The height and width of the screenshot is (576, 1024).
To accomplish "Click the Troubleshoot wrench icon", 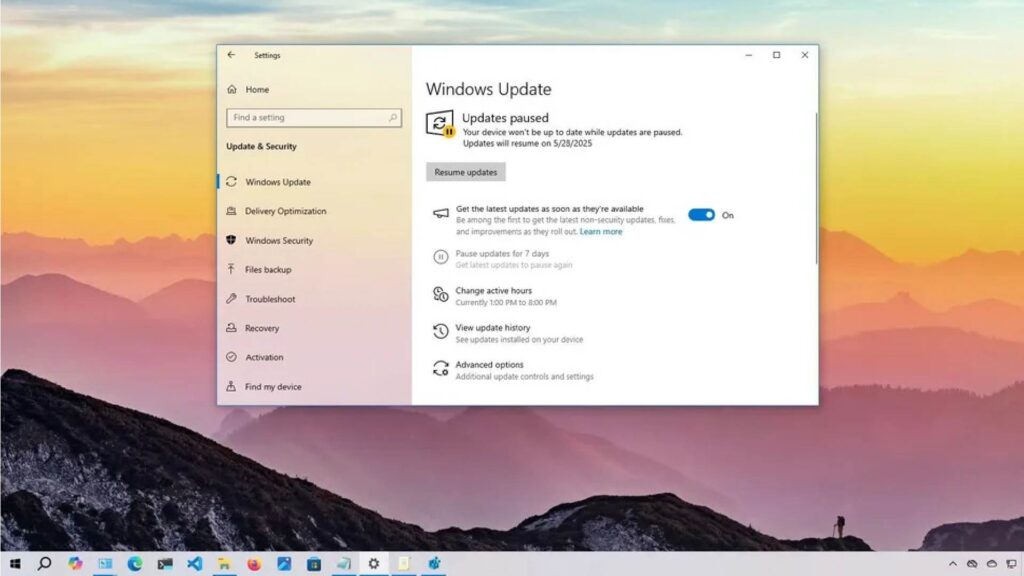I will (x=231, y=299).
